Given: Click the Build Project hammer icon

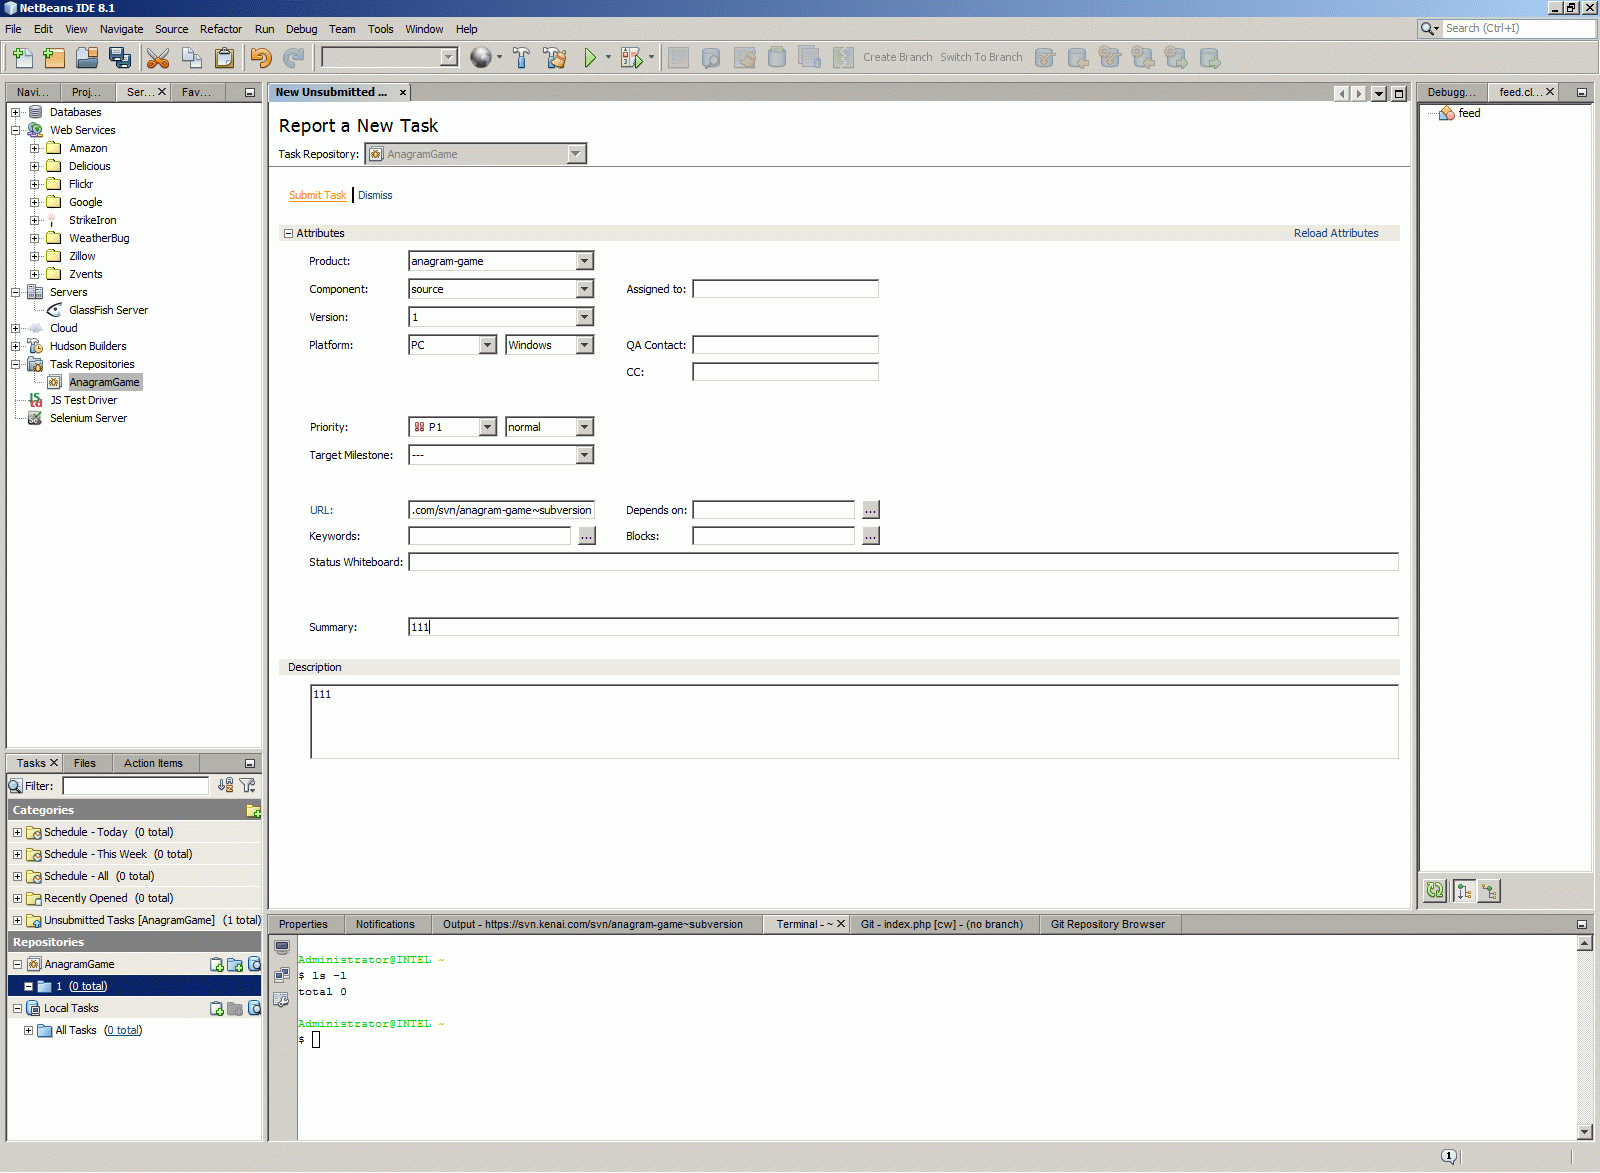Looking at the screenshot, I should click(521, 58).
